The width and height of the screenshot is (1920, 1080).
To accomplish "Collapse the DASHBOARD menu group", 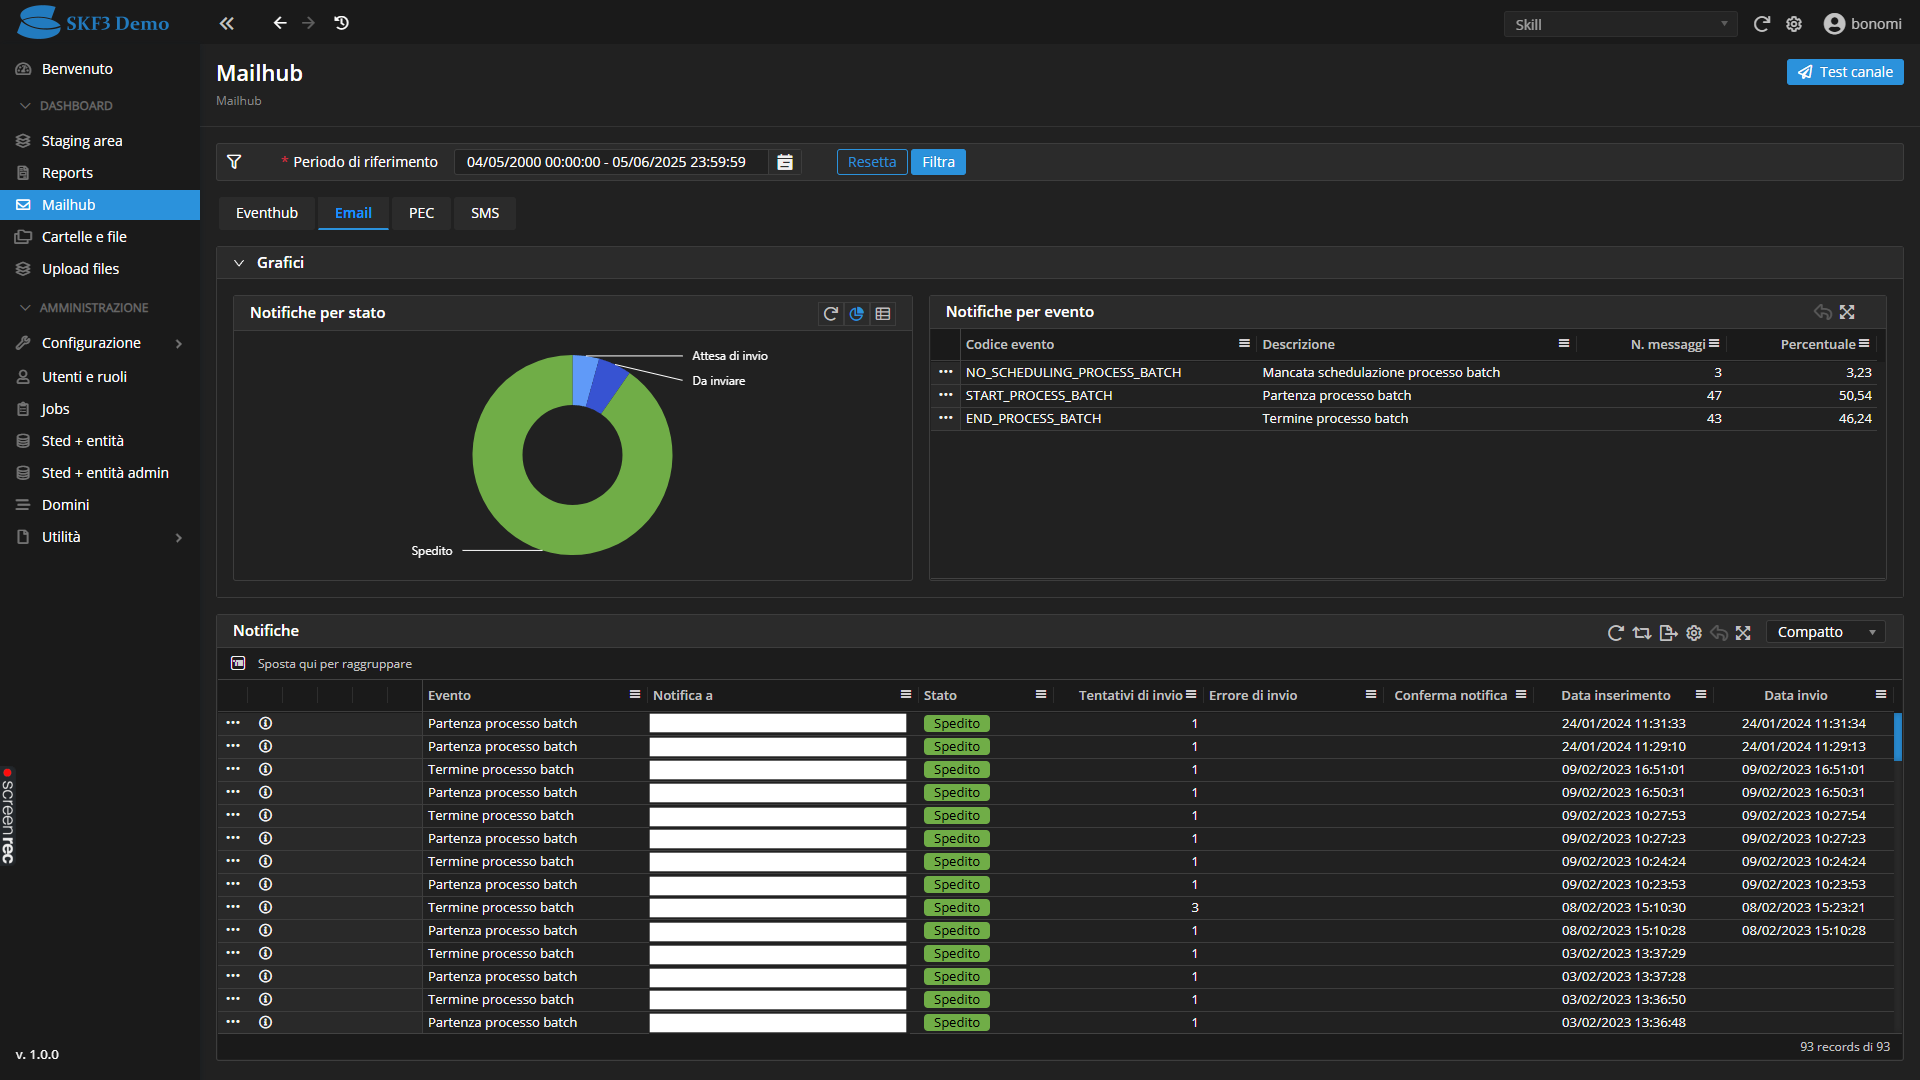I will coord(25,105).
